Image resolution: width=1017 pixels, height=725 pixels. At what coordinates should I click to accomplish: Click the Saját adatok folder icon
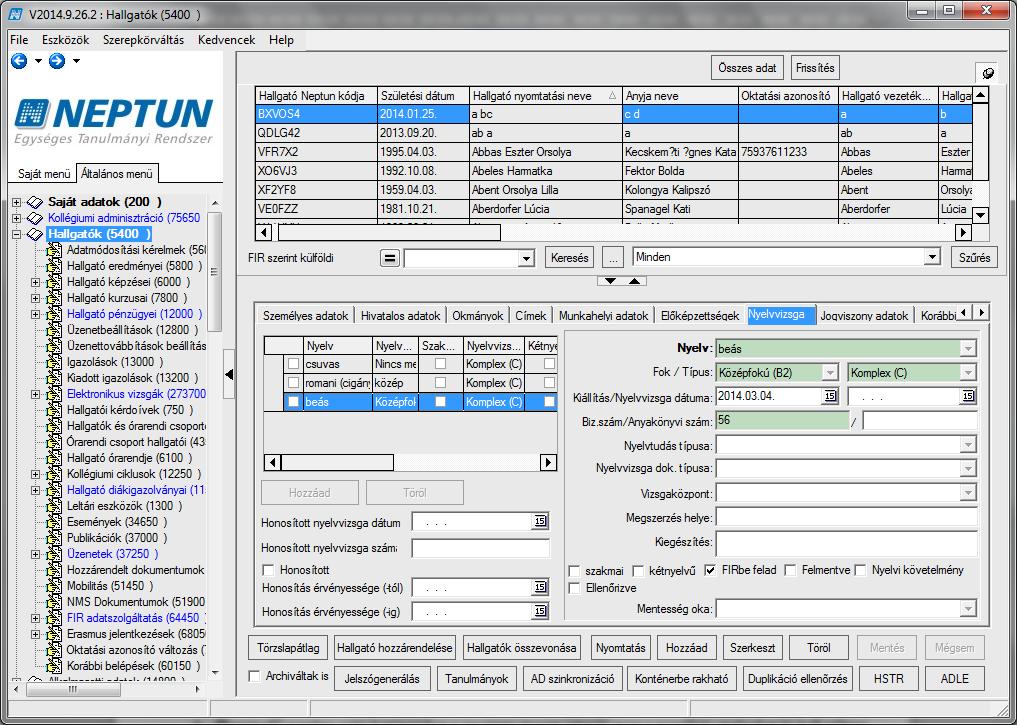[34, 202]
